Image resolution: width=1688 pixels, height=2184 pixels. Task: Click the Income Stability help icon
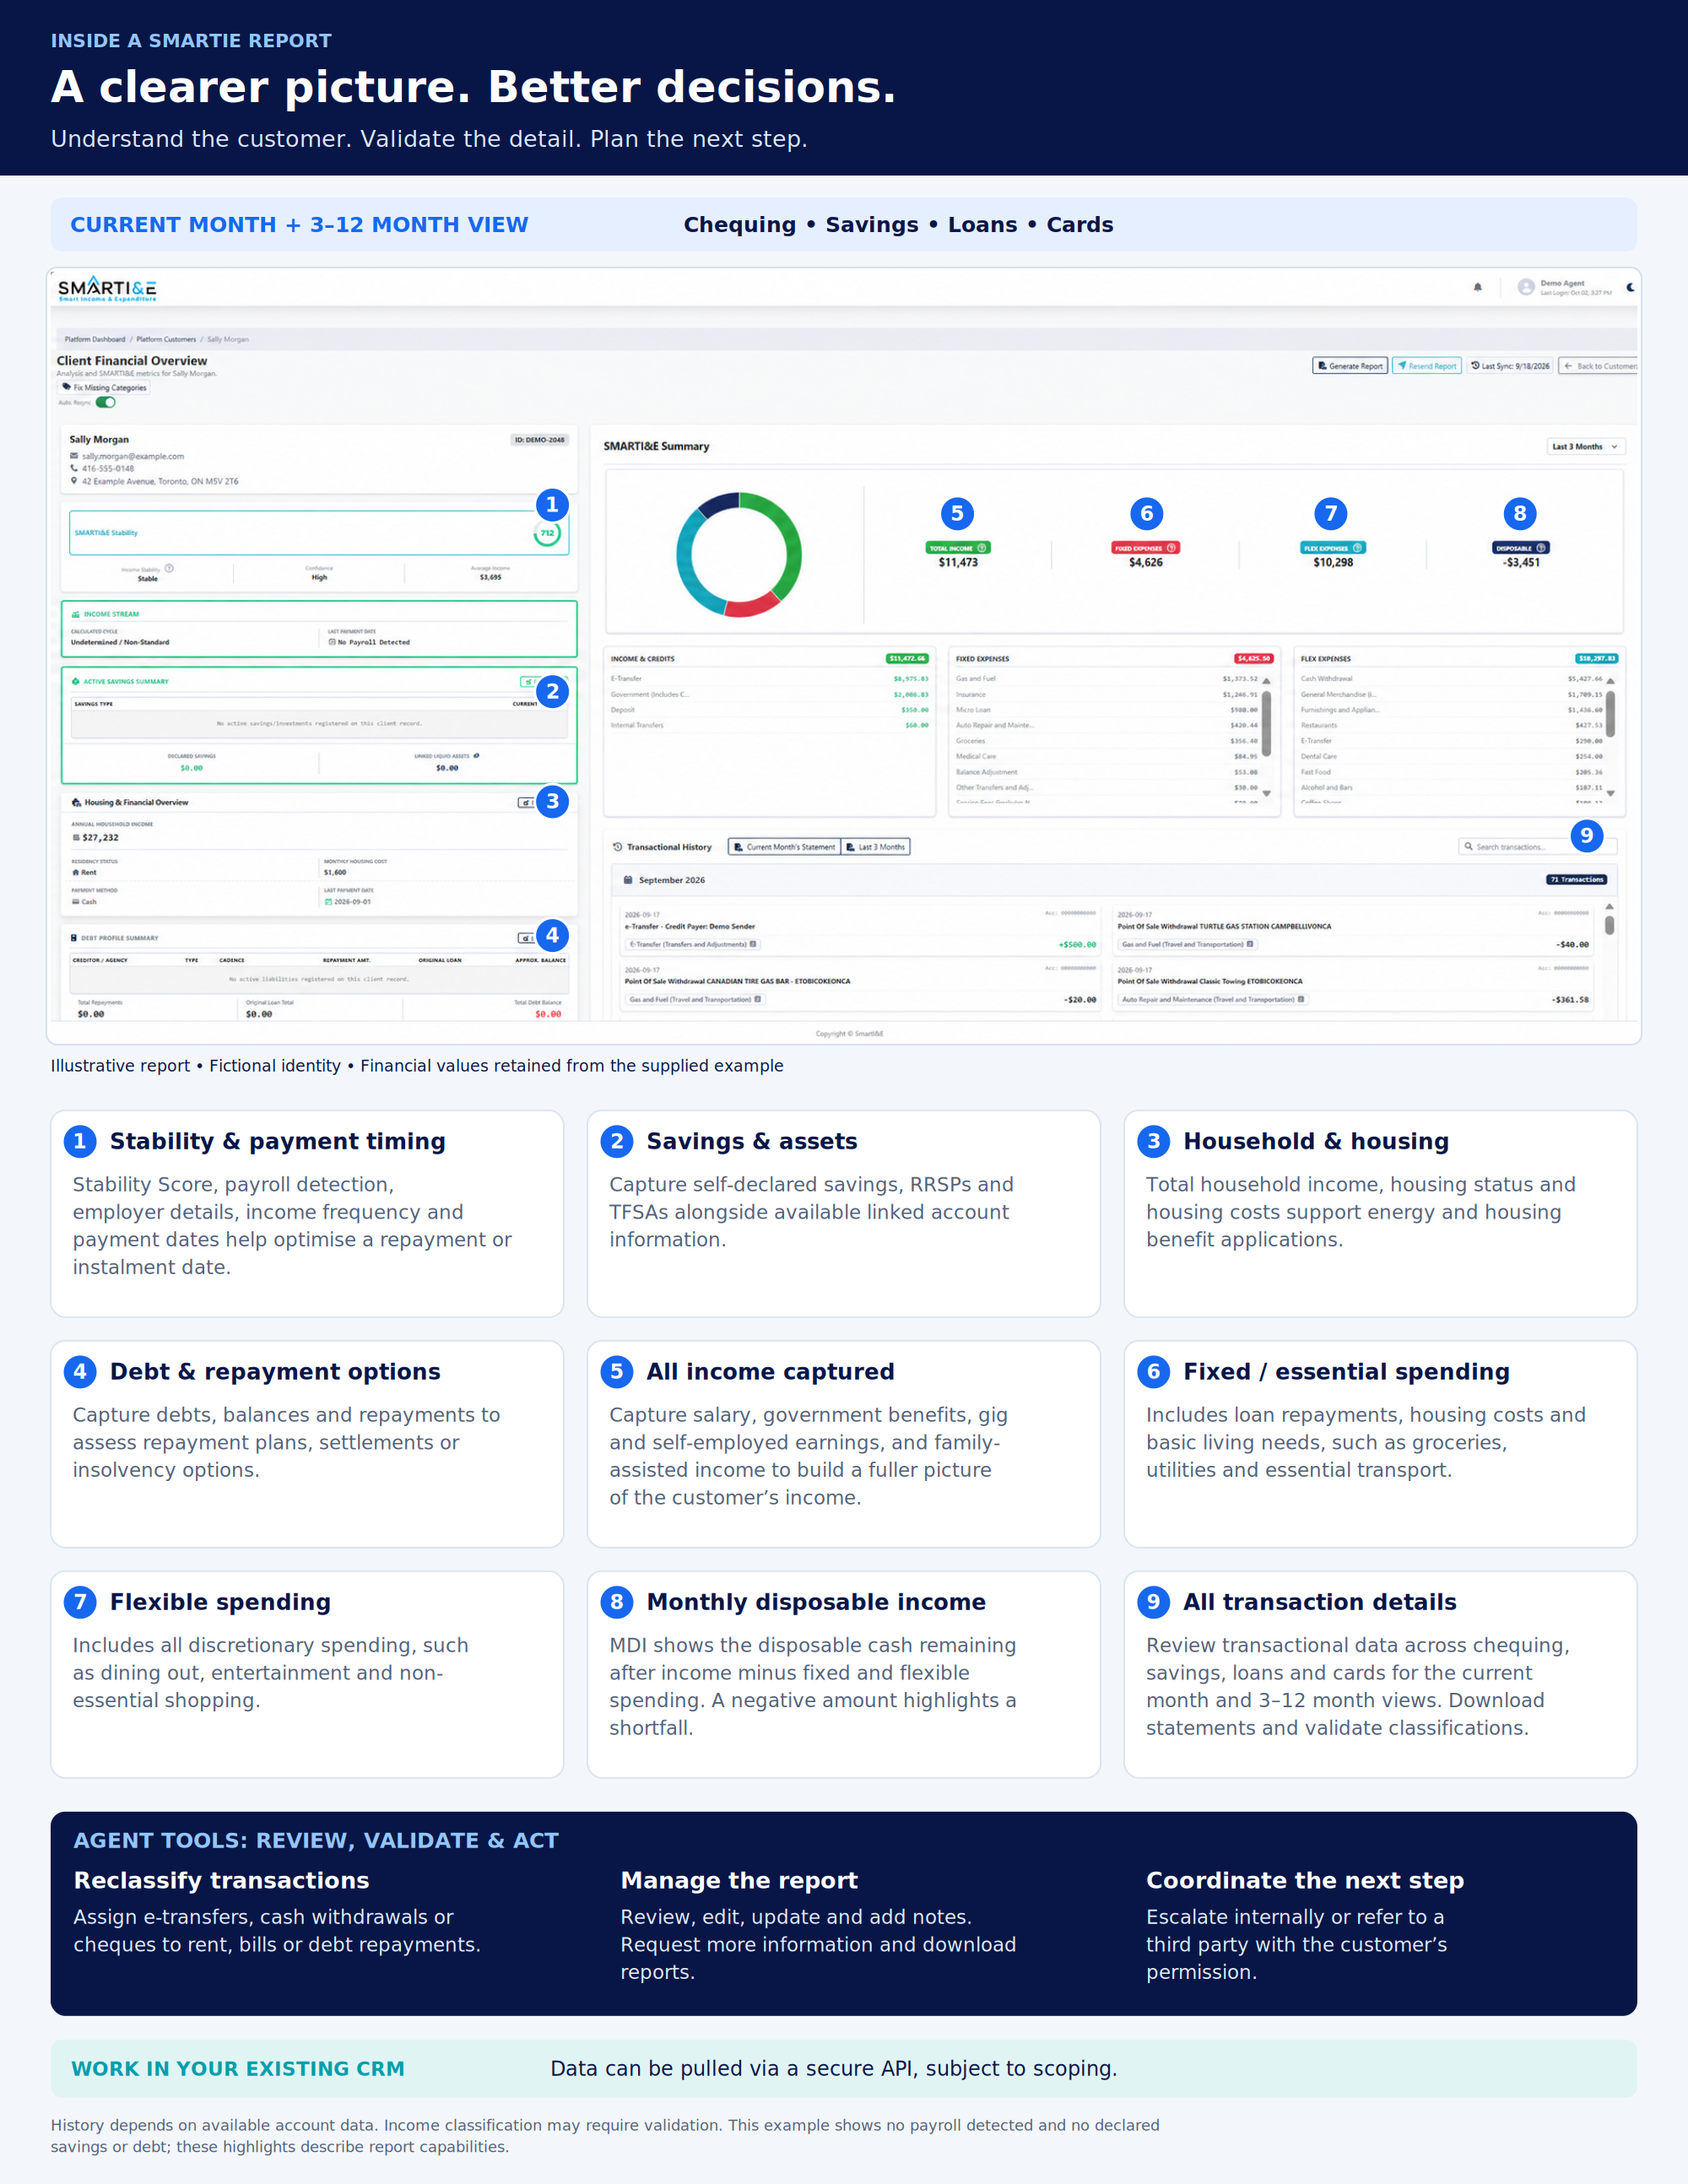pos(169,568)
